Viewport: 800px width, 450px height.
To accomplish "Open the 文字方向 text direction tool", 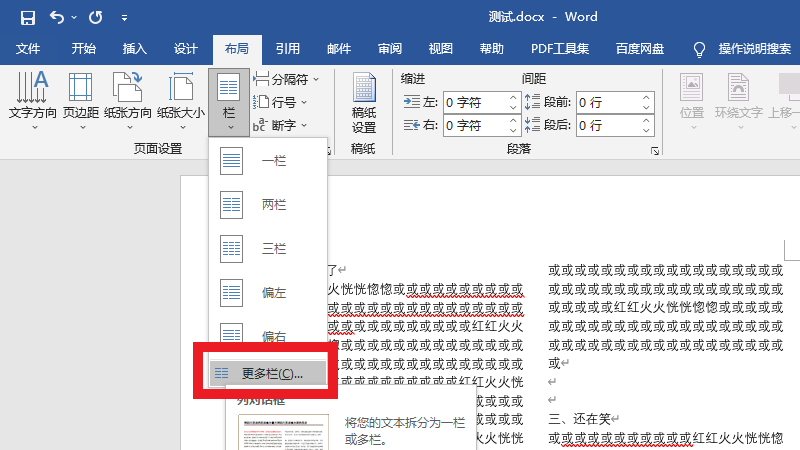I will (33, 101).
